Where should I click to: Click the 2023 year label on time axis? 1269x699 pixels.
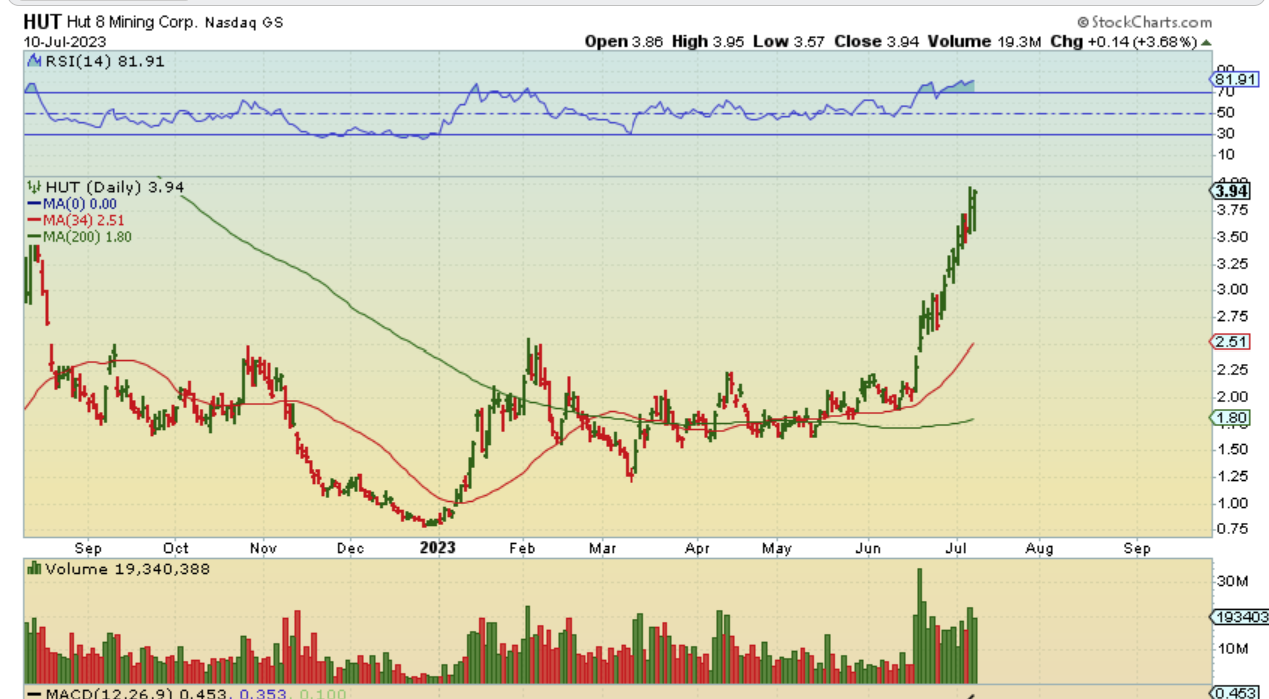click(438, 548)
